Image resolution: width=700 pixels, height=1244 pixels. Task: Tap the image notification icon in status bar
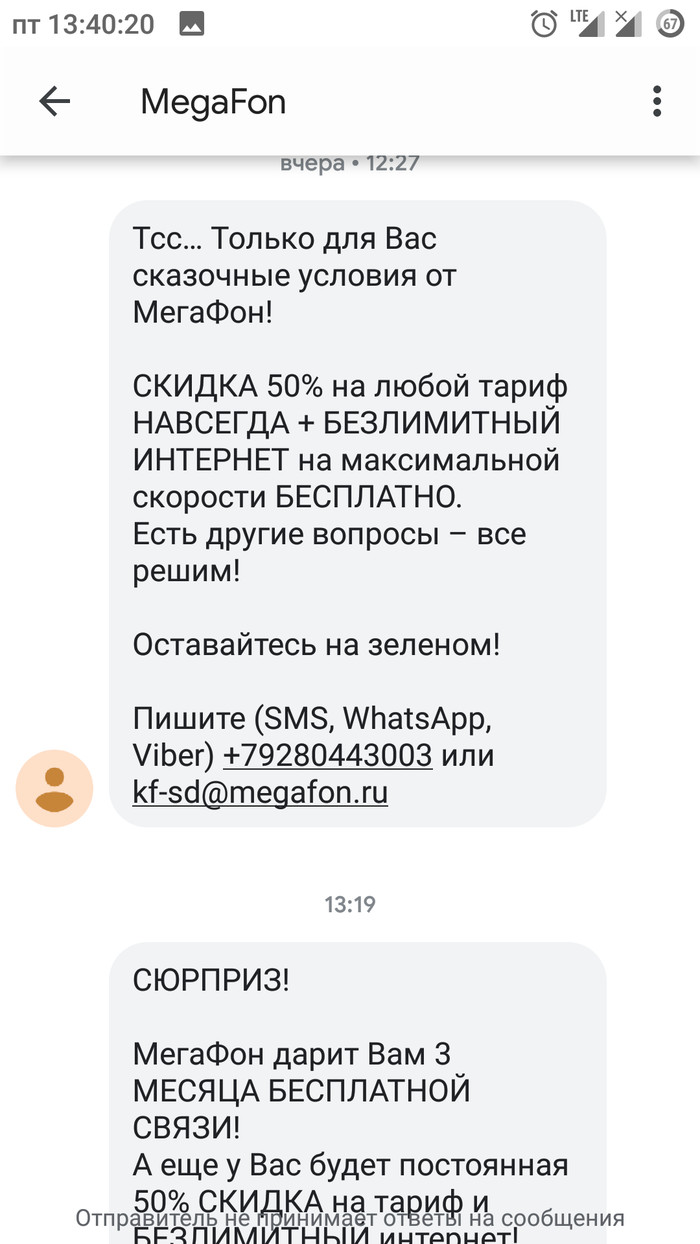(193, 23)
